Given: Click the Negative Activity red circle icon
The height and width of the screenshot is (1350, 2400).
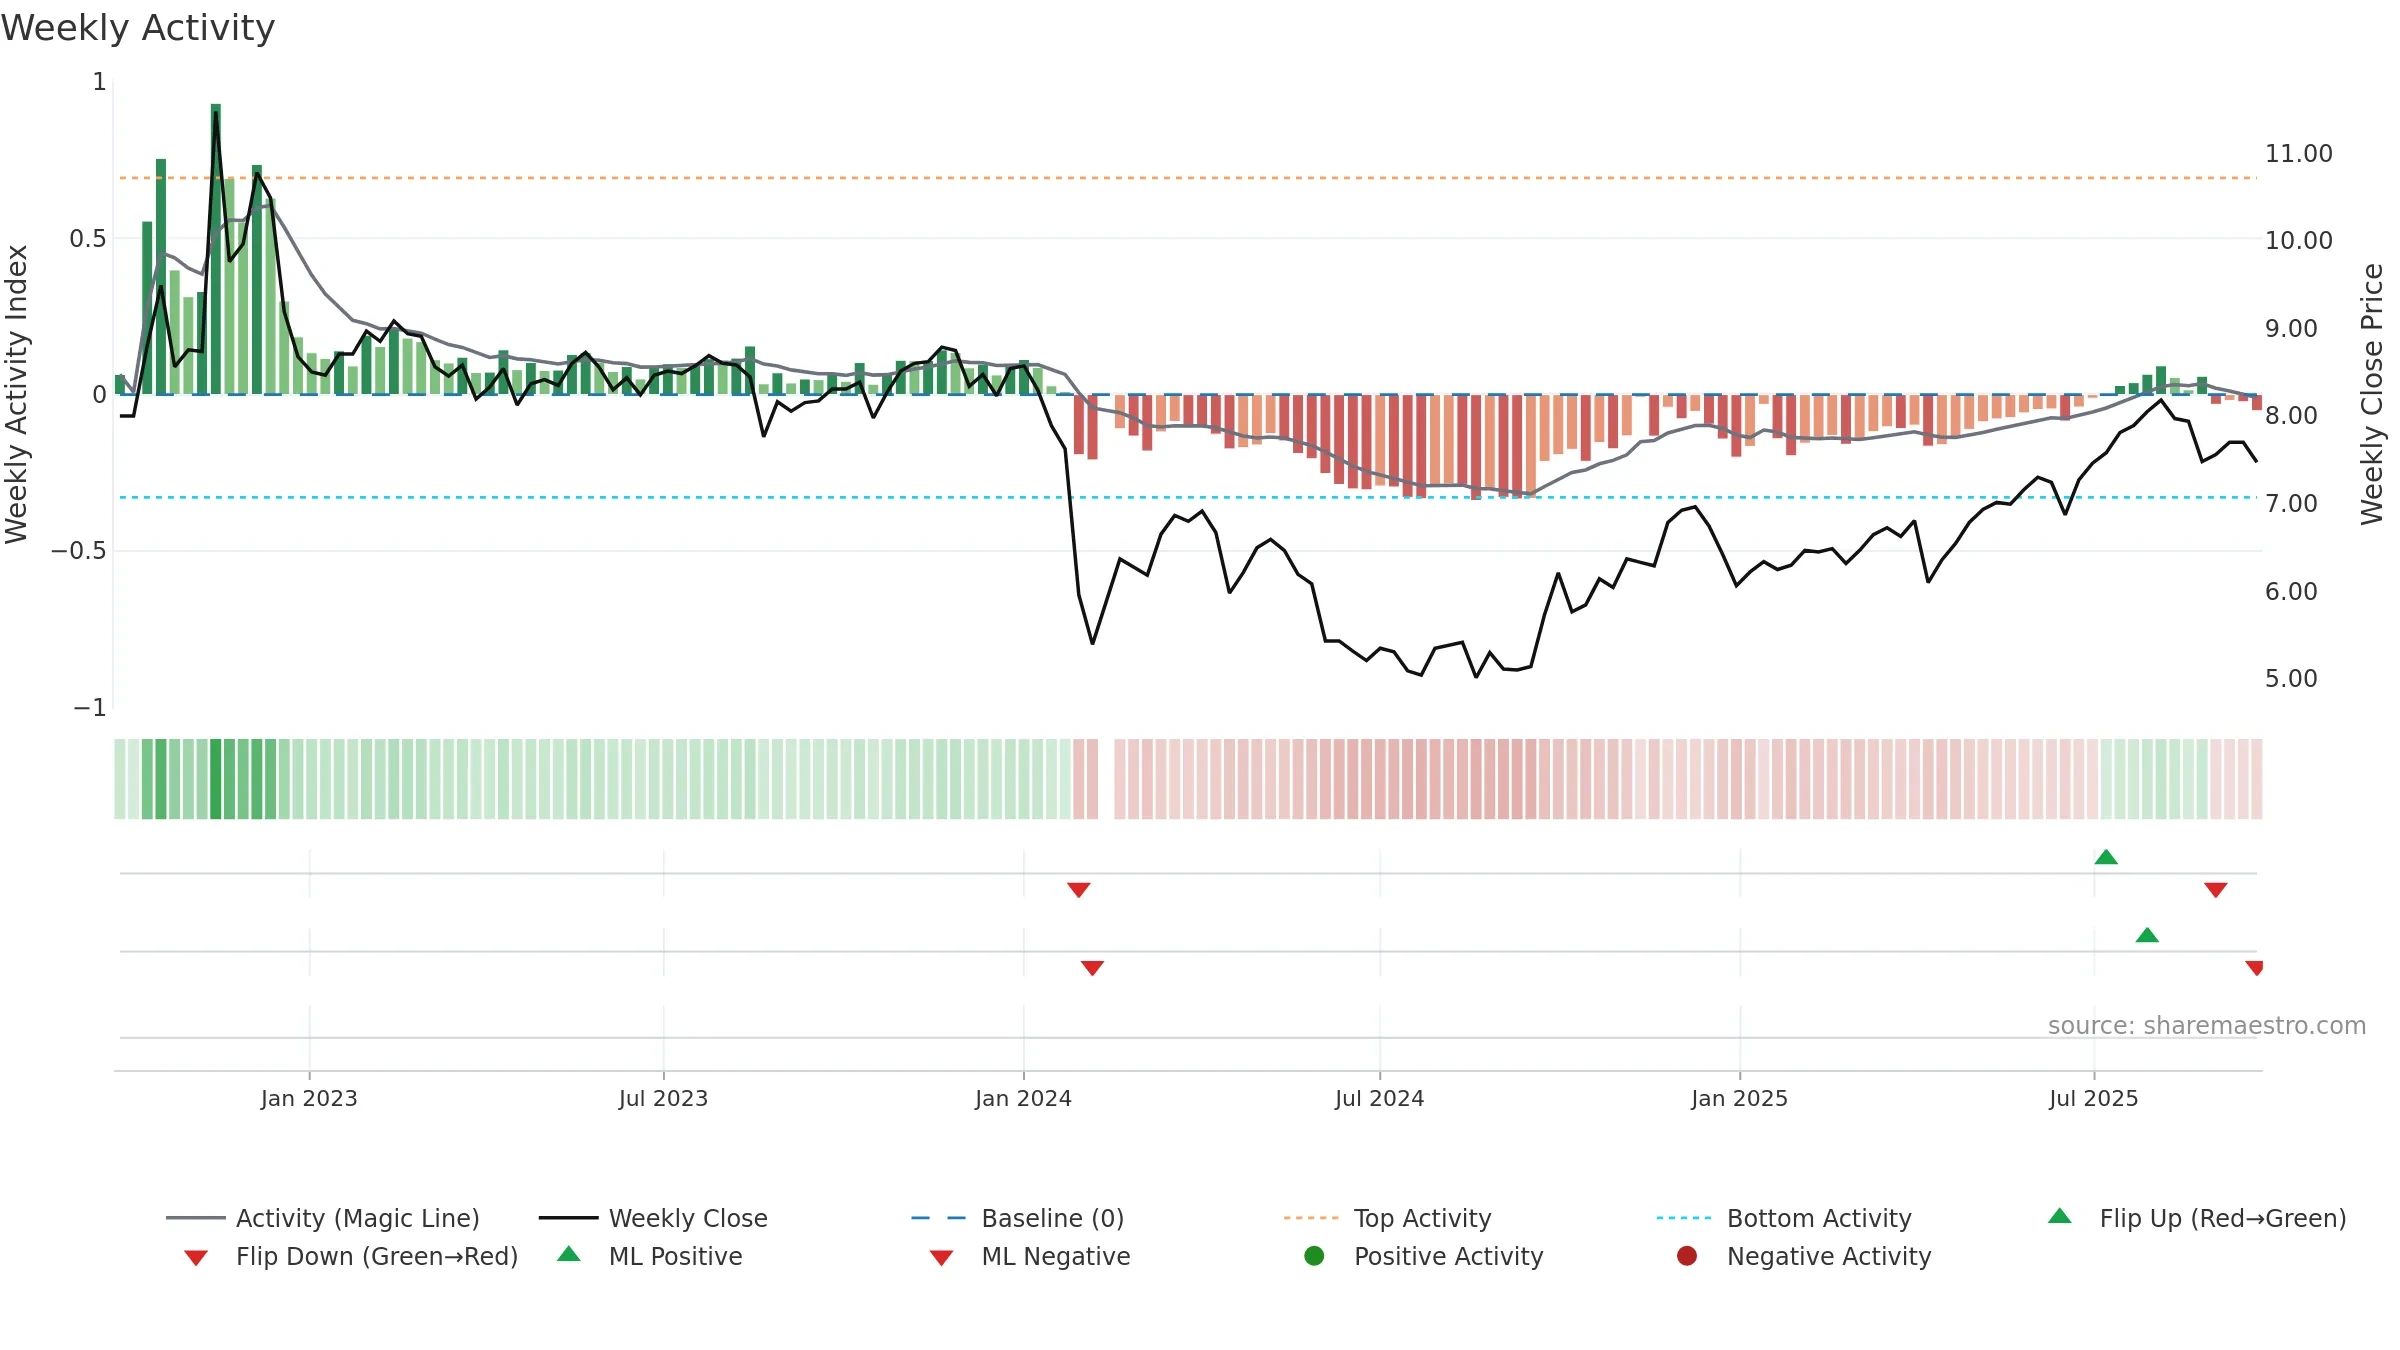Looking at the screenshot, I should (1687, 1256).
